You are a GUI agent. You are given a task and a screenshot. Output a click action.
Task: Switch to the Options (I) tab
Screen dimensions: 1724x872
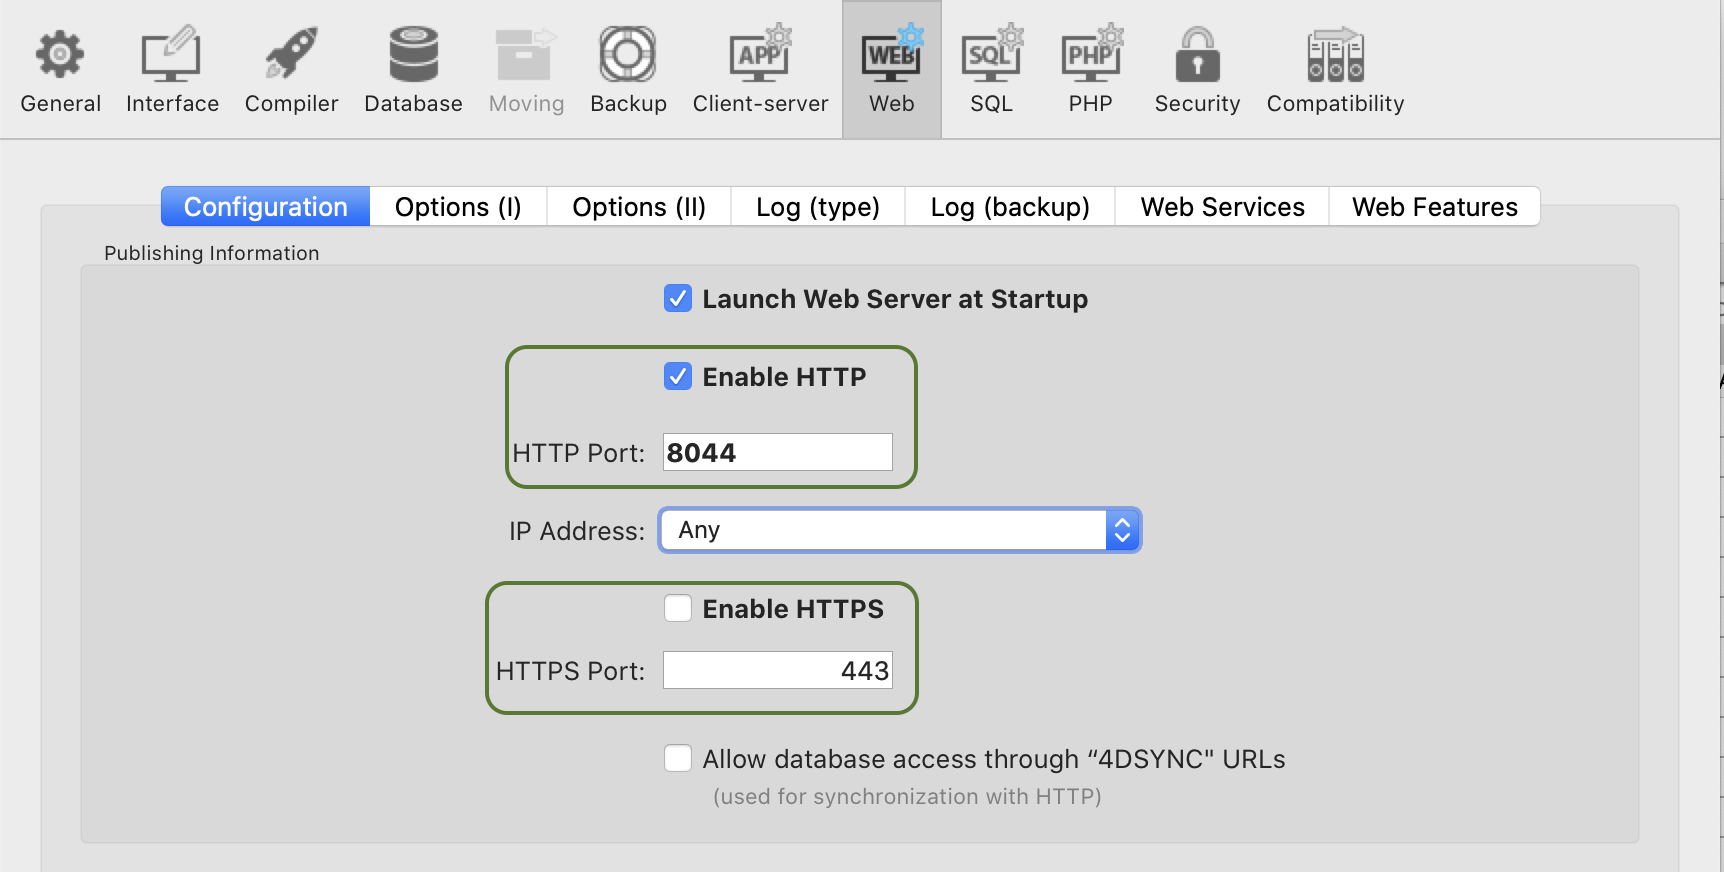pos(458,207)
